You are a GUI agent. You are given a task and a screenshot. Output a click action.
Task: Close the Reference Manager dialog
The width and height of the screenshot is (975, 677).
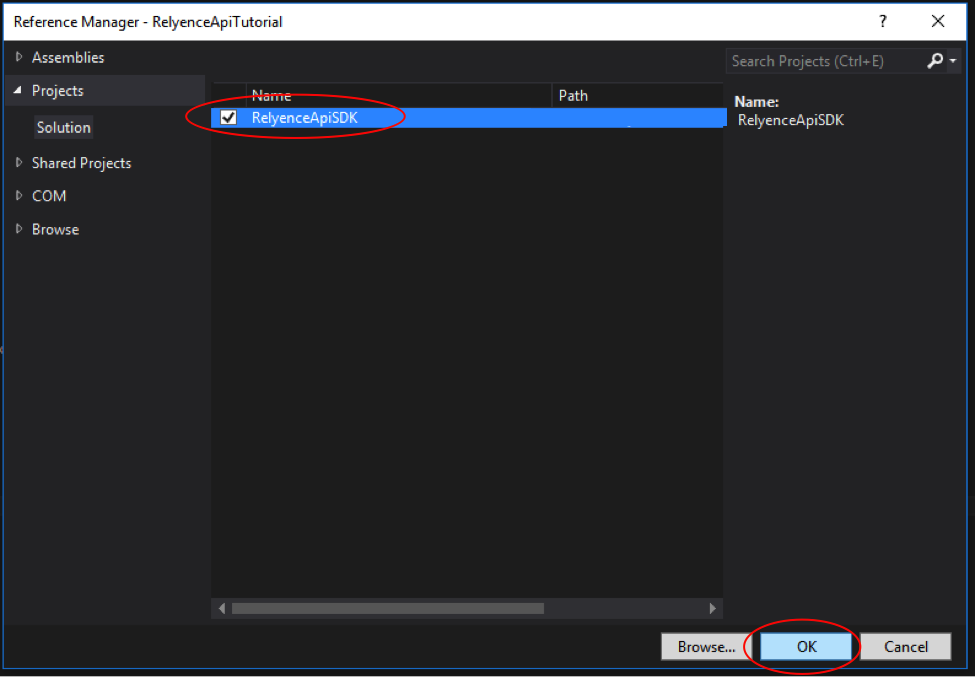[x=938, y=21]
